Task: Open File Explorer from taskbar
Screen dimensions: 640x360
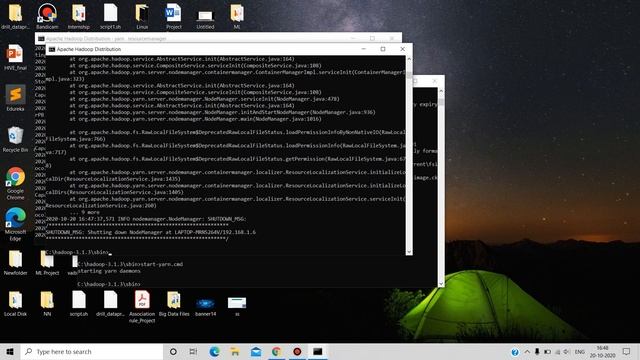Action: point(235,351)
